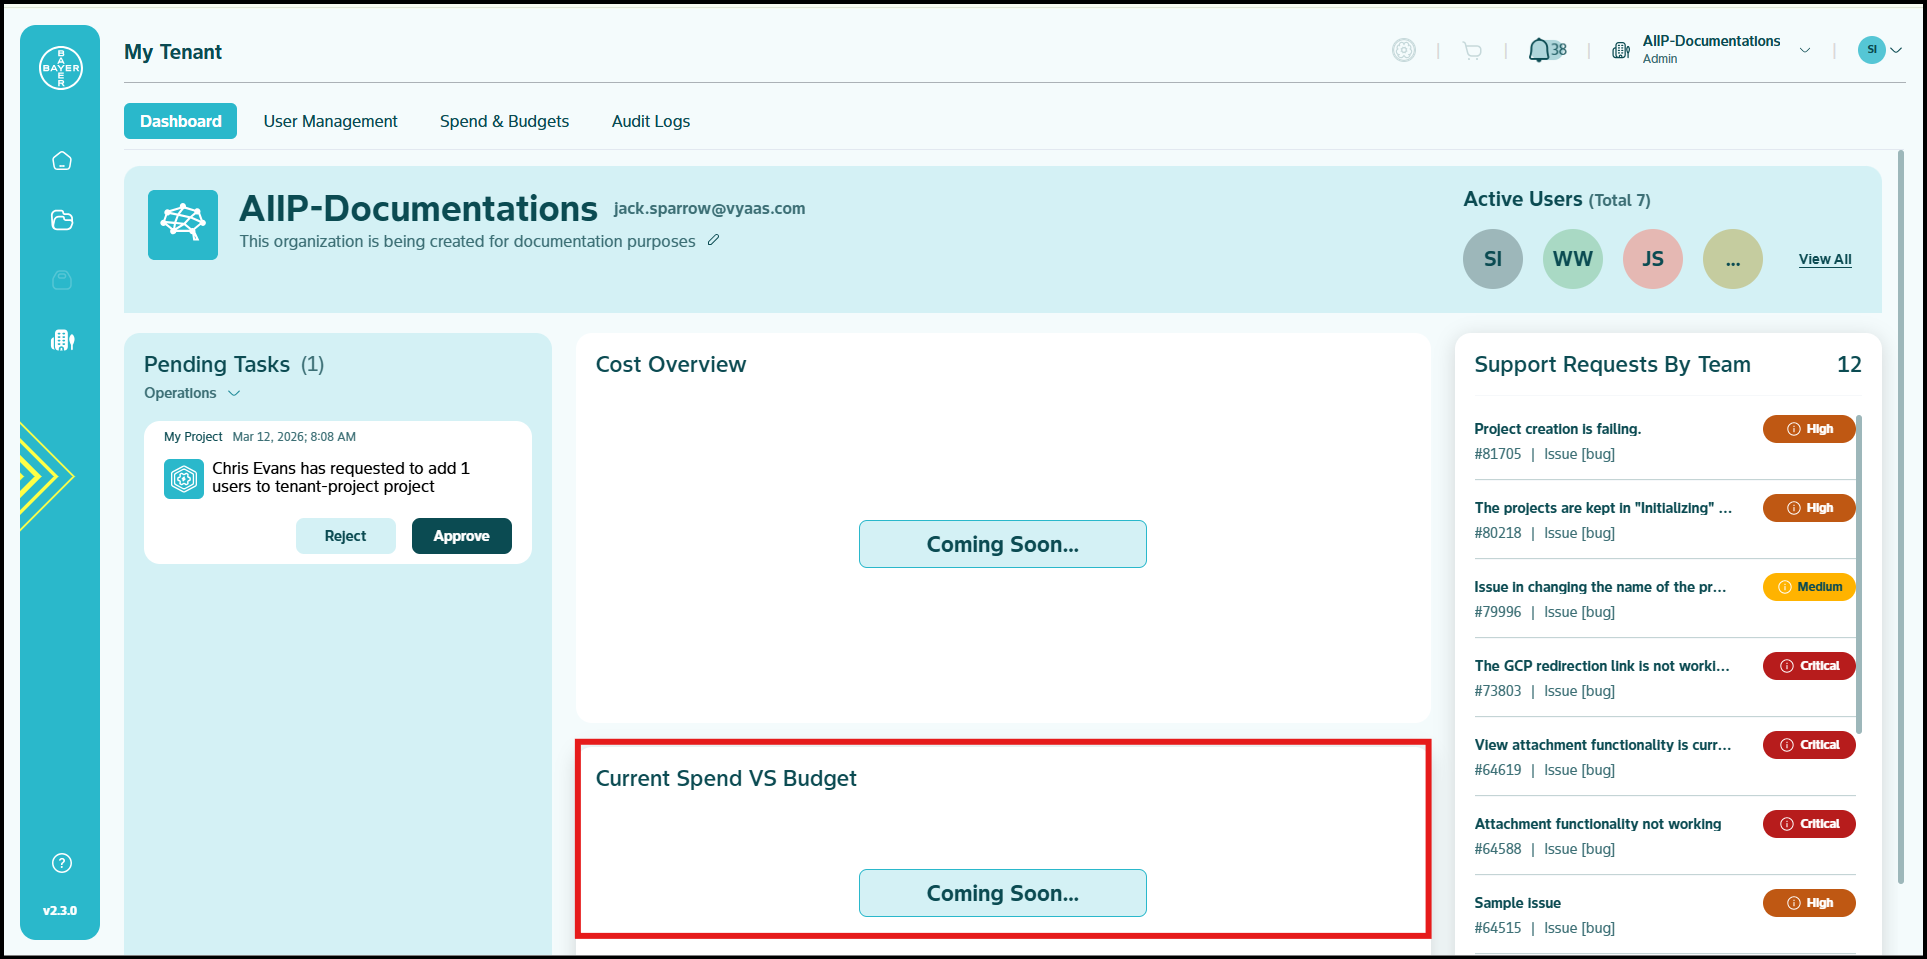Click the support requests list scrollbar
Screen dimensions: 1927x959
1858,574
